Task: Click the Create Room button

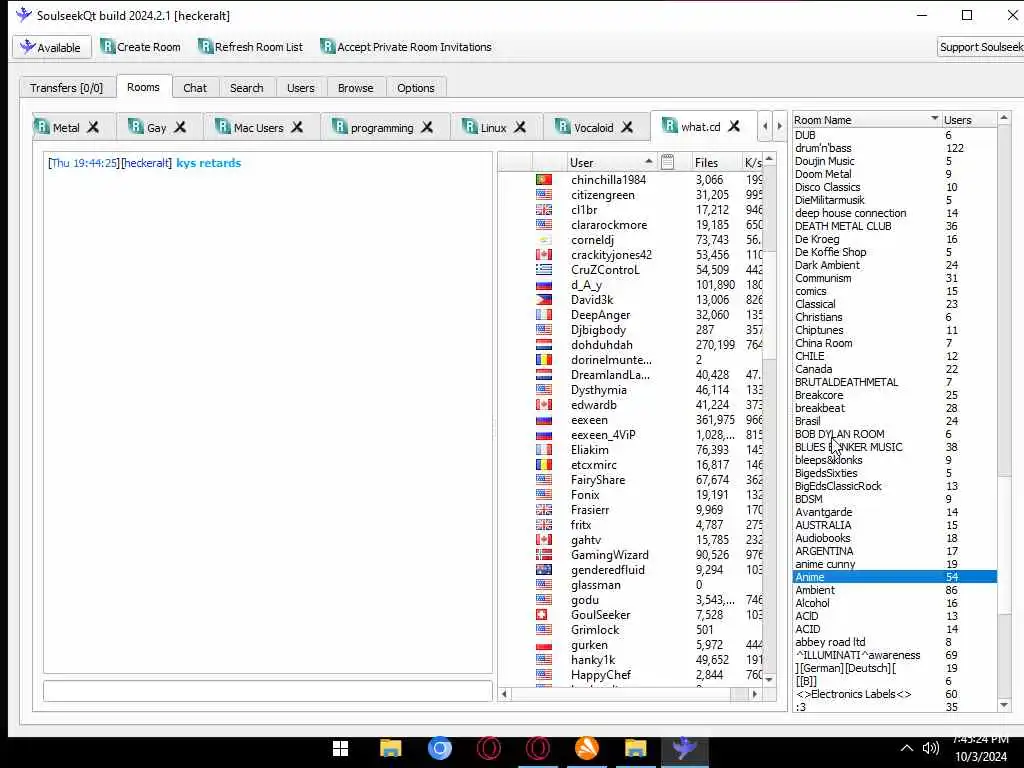Action: coord(140,47)
